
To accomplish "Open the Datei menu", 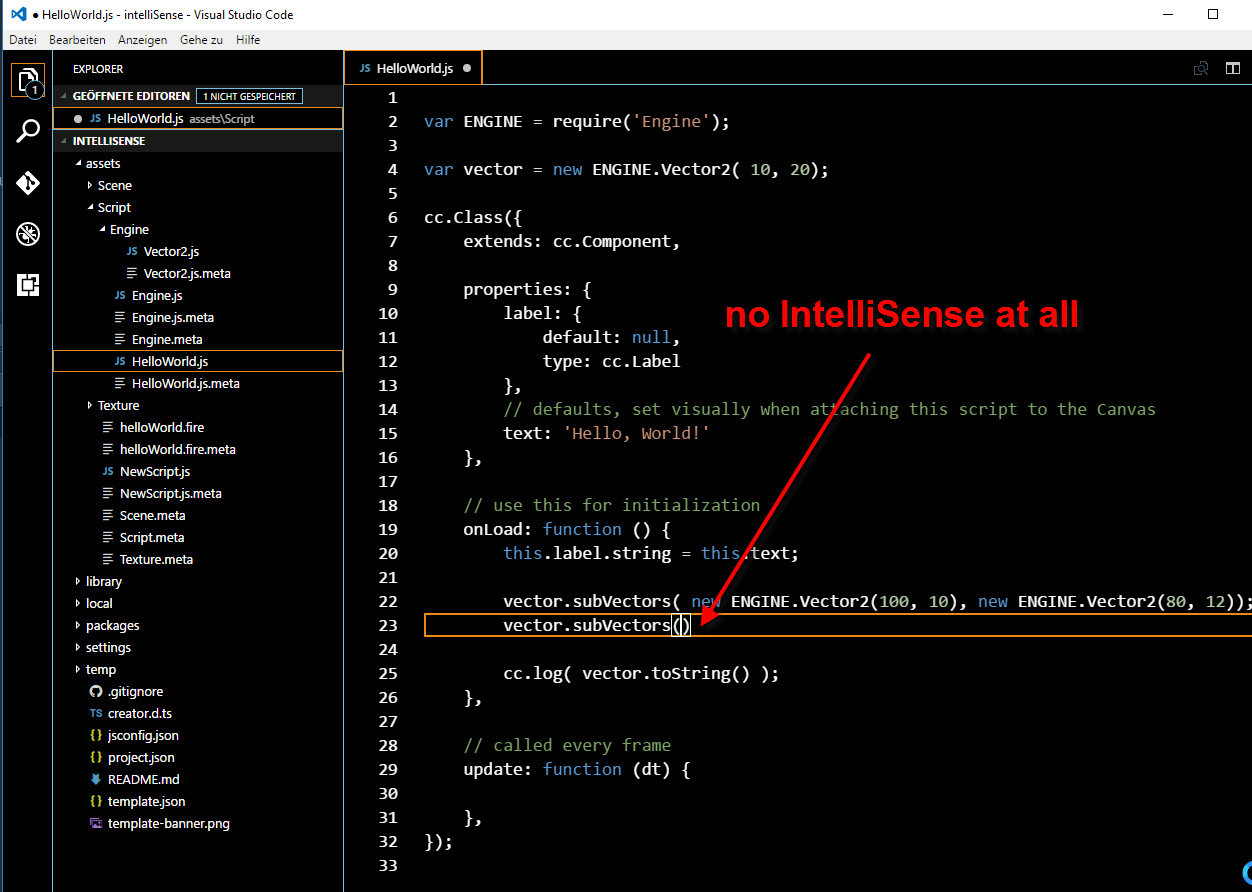I will pos(22,39).
